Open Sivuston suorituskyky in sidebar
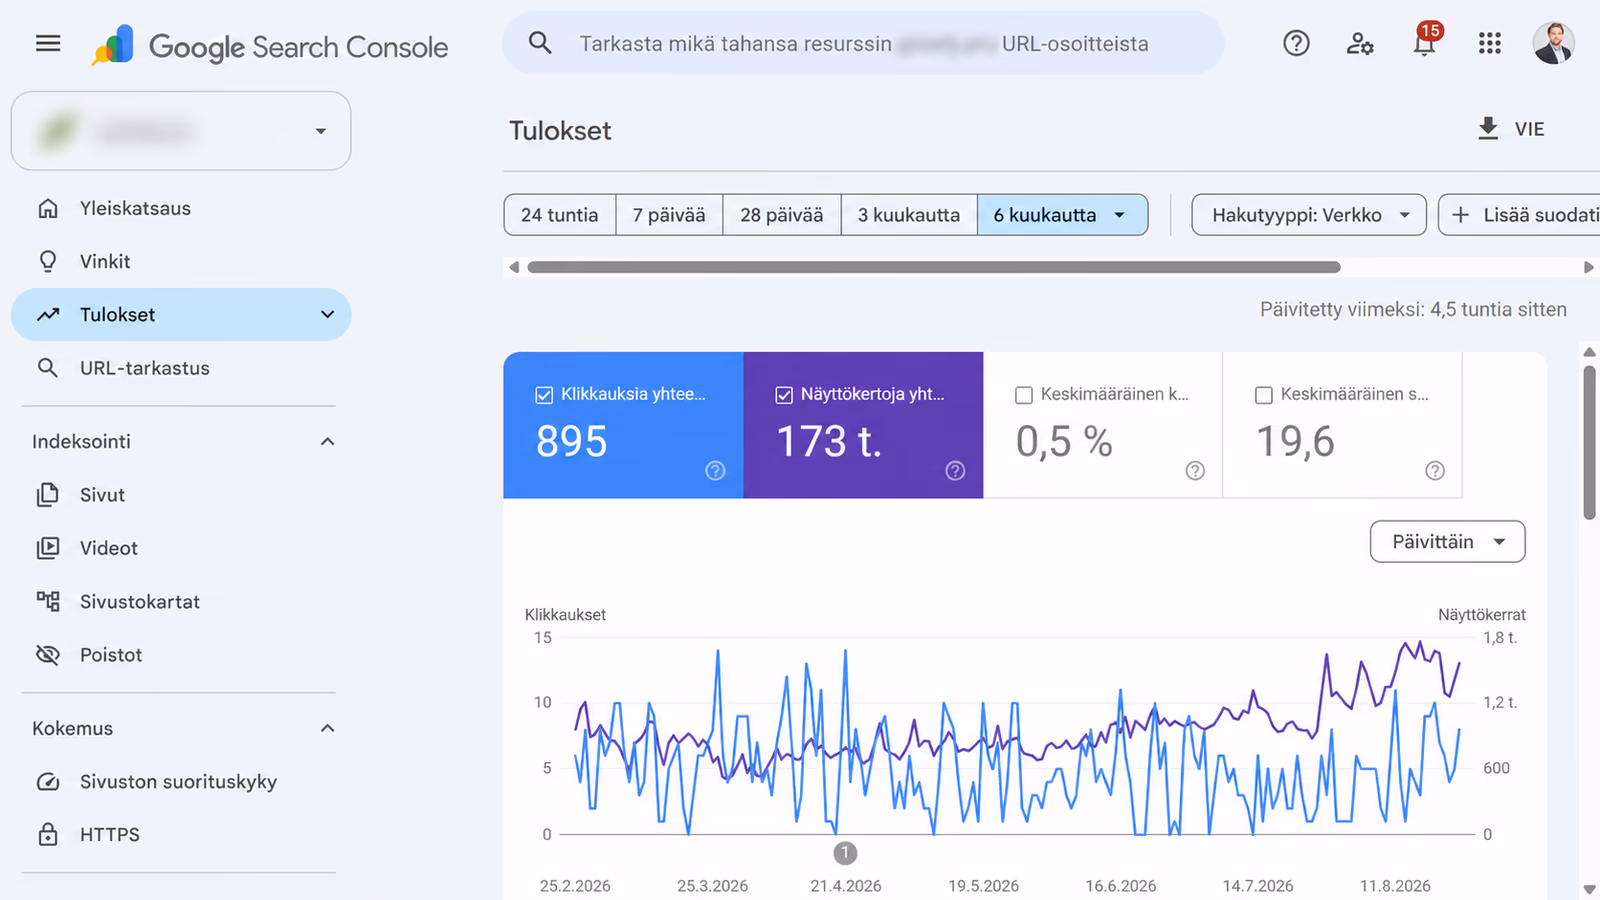 (181, 781)
